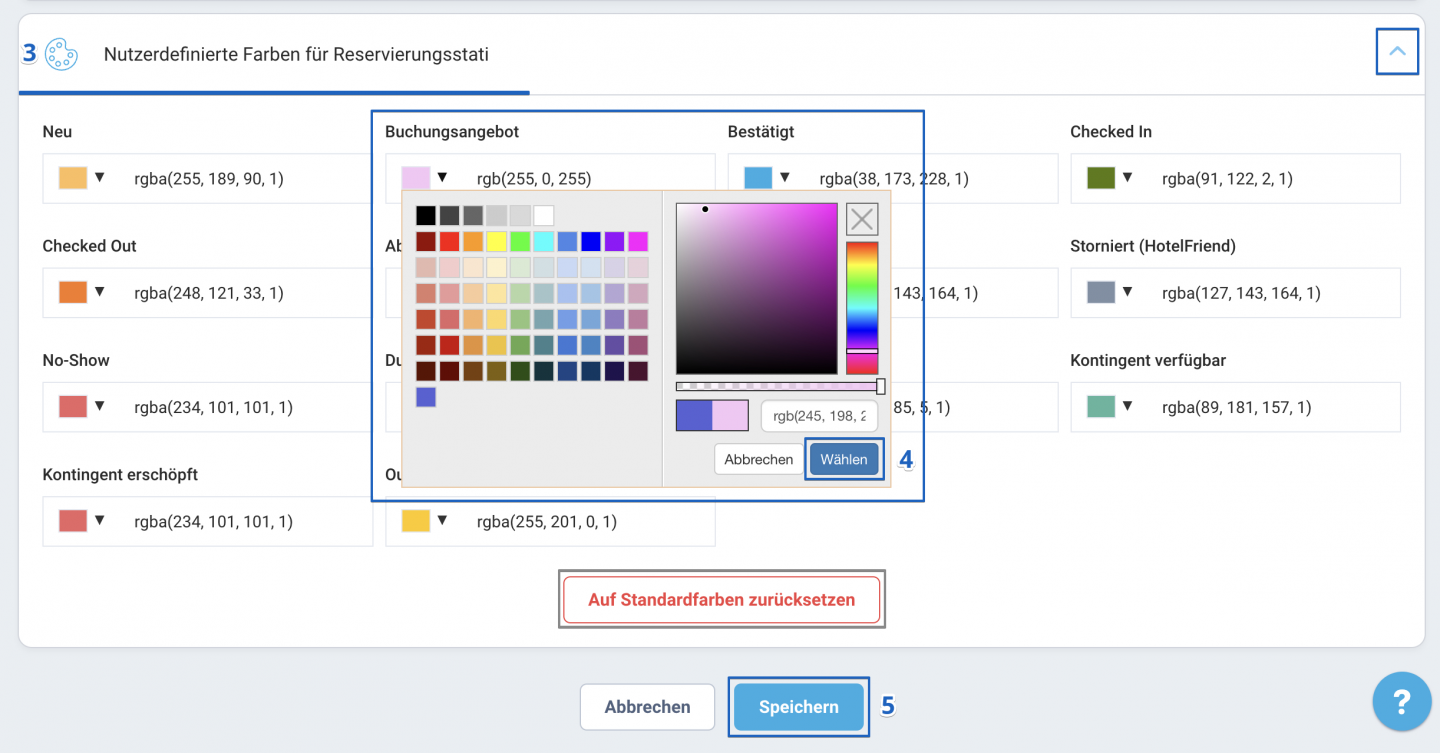This screenshot has width=1440, height=753.
Task: Click the Storniert (HotelFriend) rgba(127, 143, 164, 1) field
Action: pyautogui.click(x=1236, y=293)
